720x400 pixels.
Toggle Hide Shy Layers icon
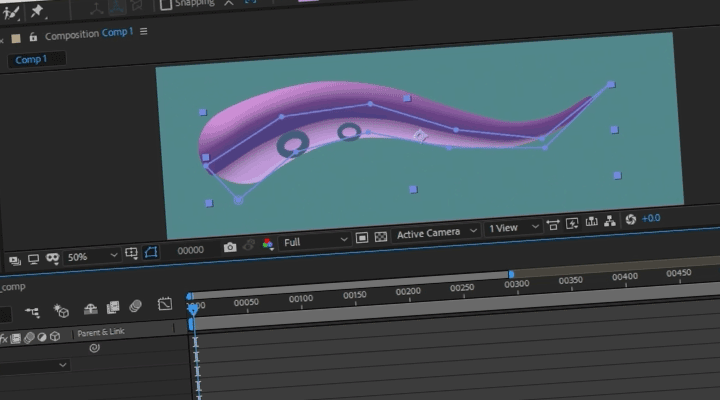[90, 309]
